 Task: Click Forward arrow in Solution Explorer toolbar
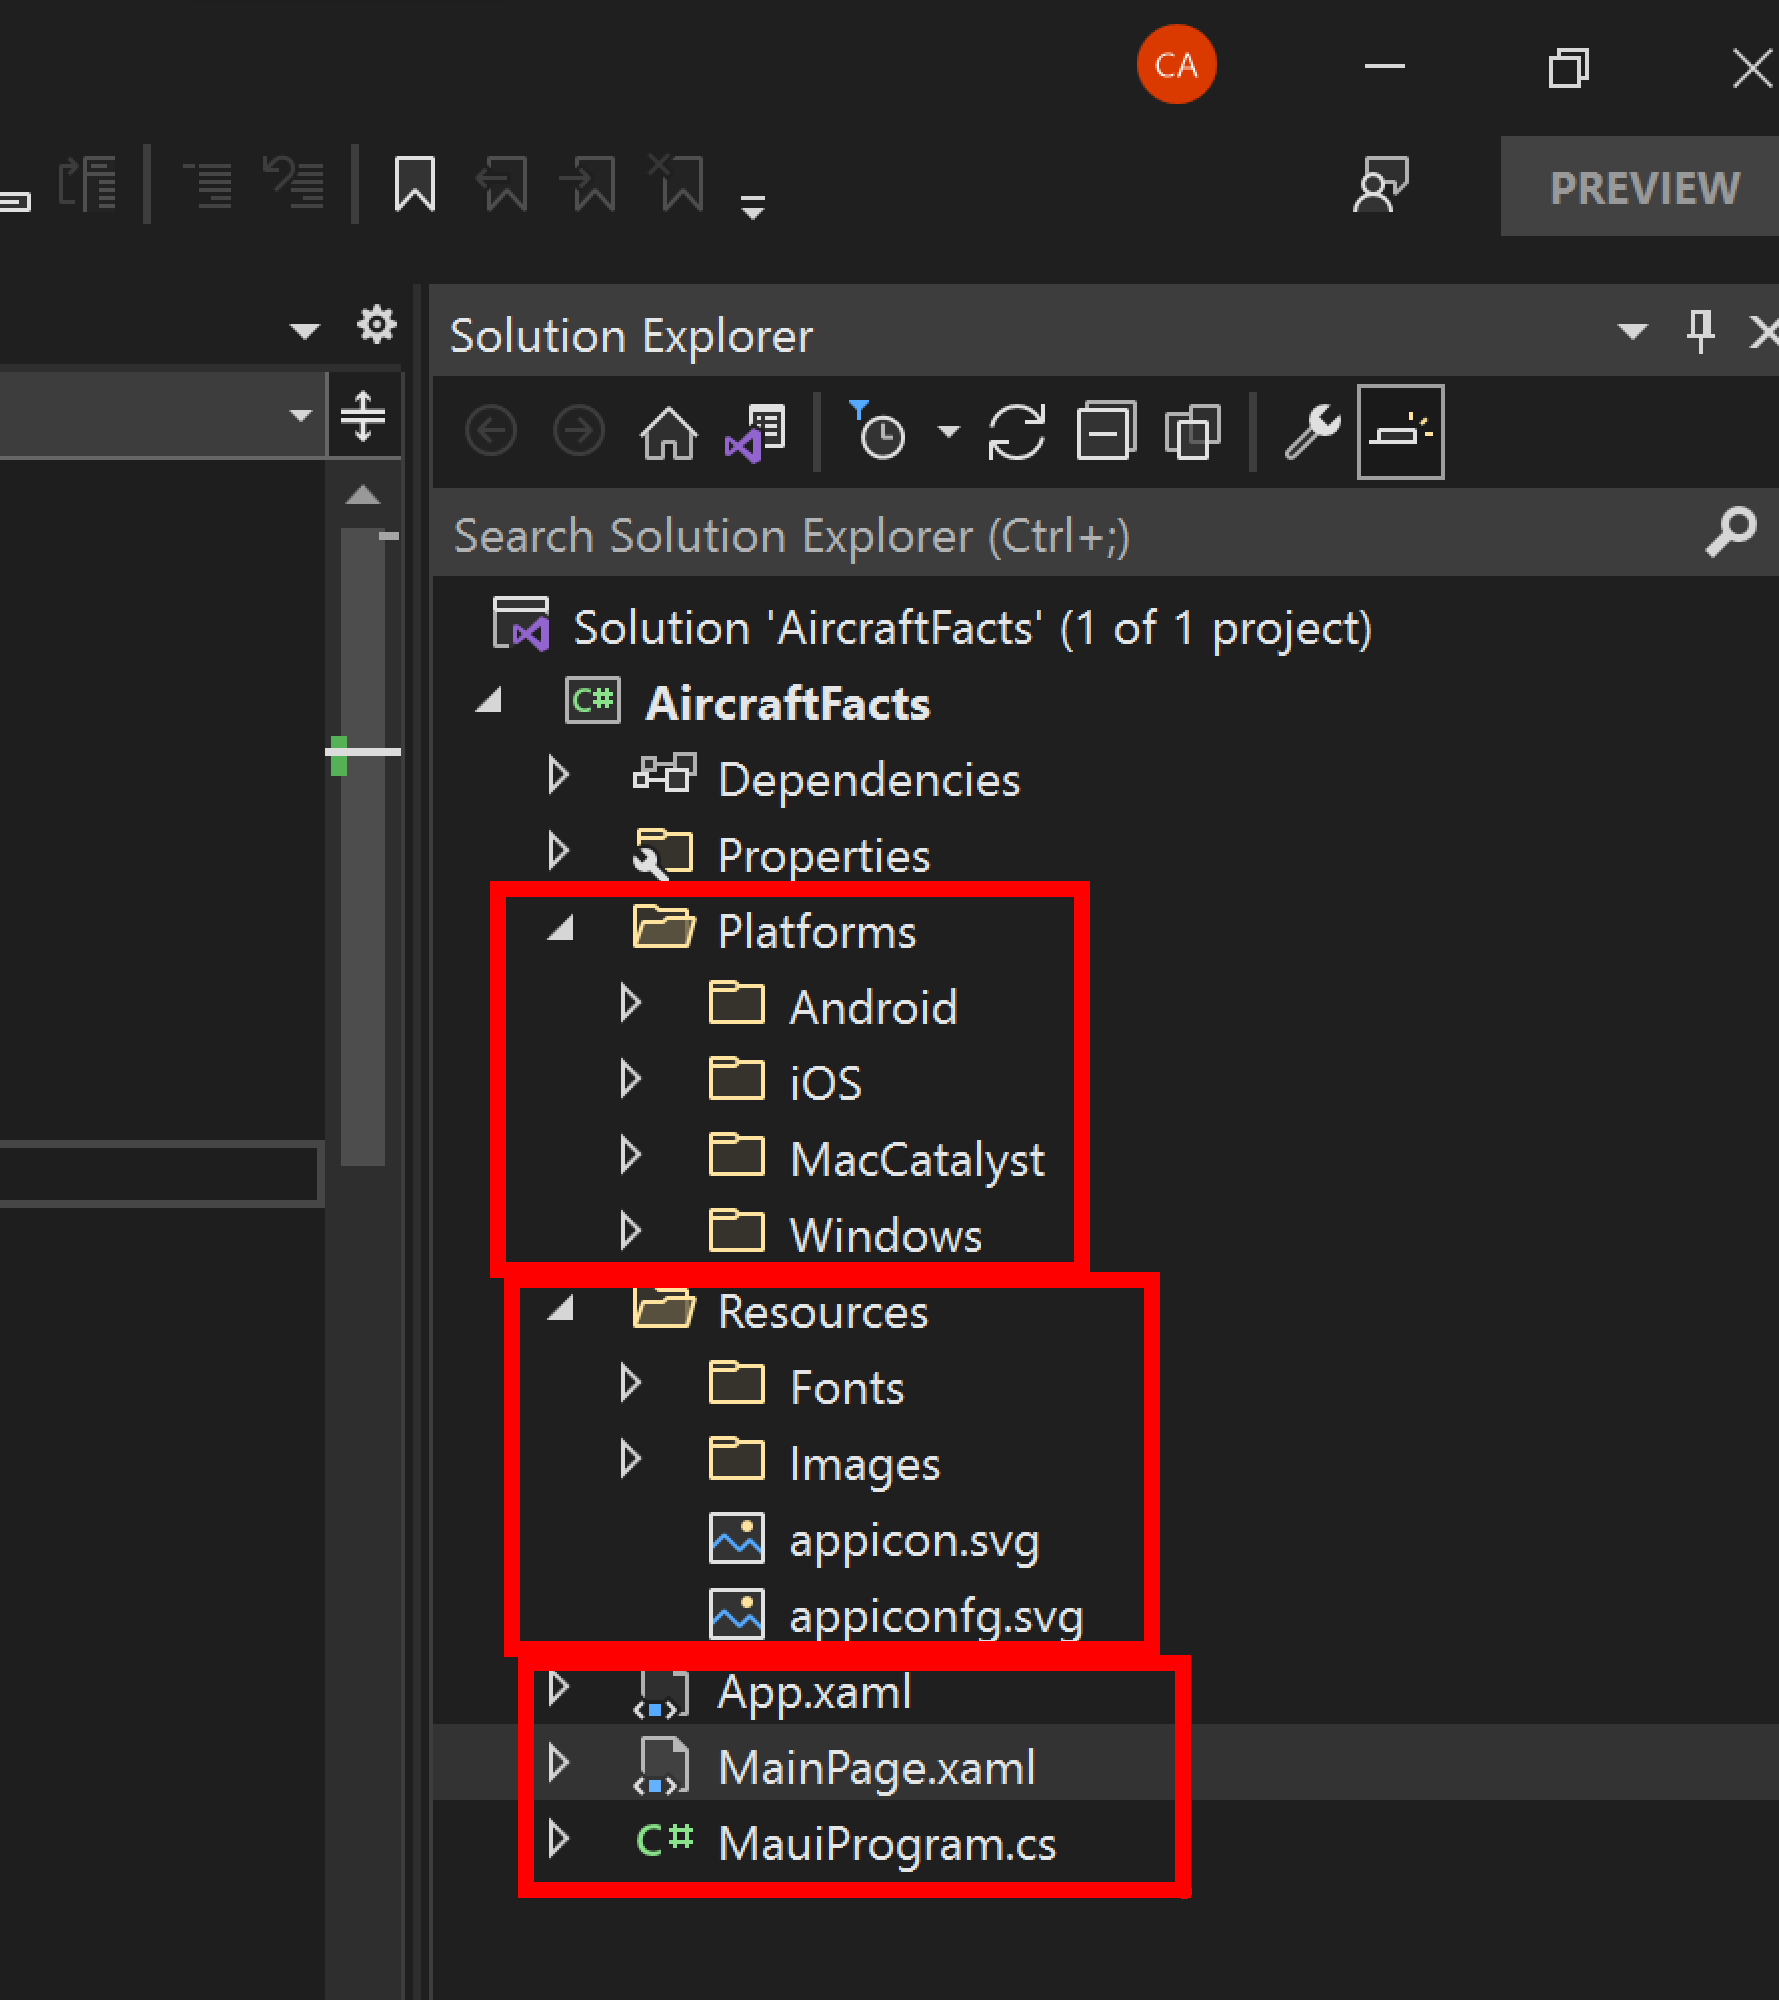click(579, 432)
